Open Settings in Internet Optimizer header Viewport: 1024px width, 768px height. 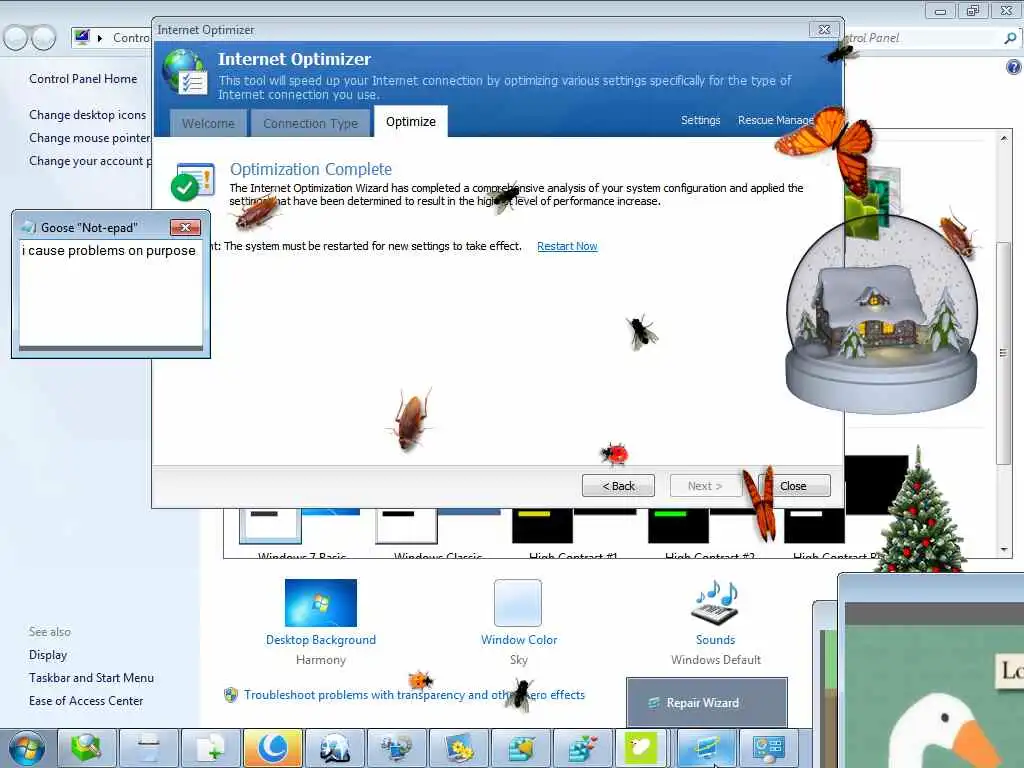pos(700,120)
